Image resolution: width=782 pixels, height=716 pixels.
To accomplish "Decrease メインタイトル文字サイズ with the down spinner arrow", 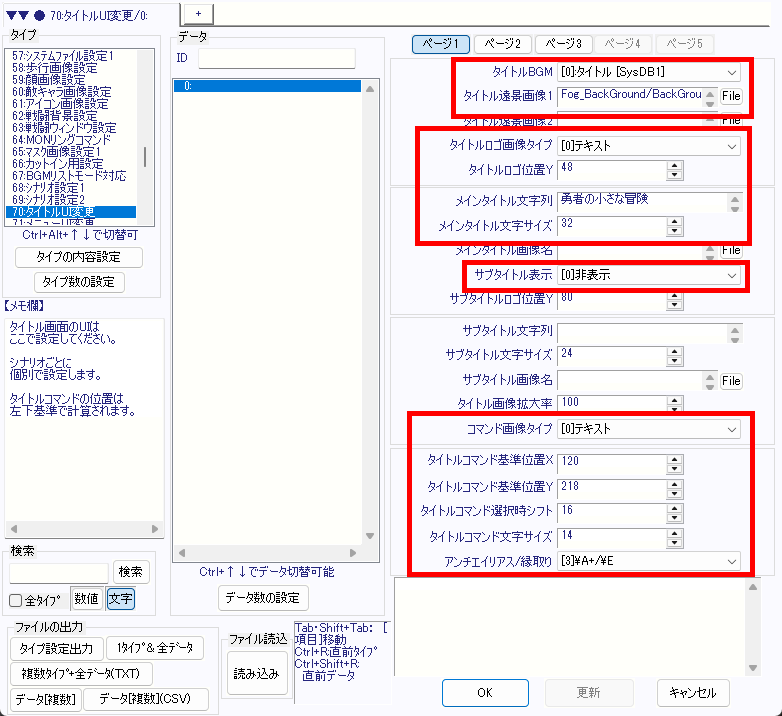I will (674, 232).
